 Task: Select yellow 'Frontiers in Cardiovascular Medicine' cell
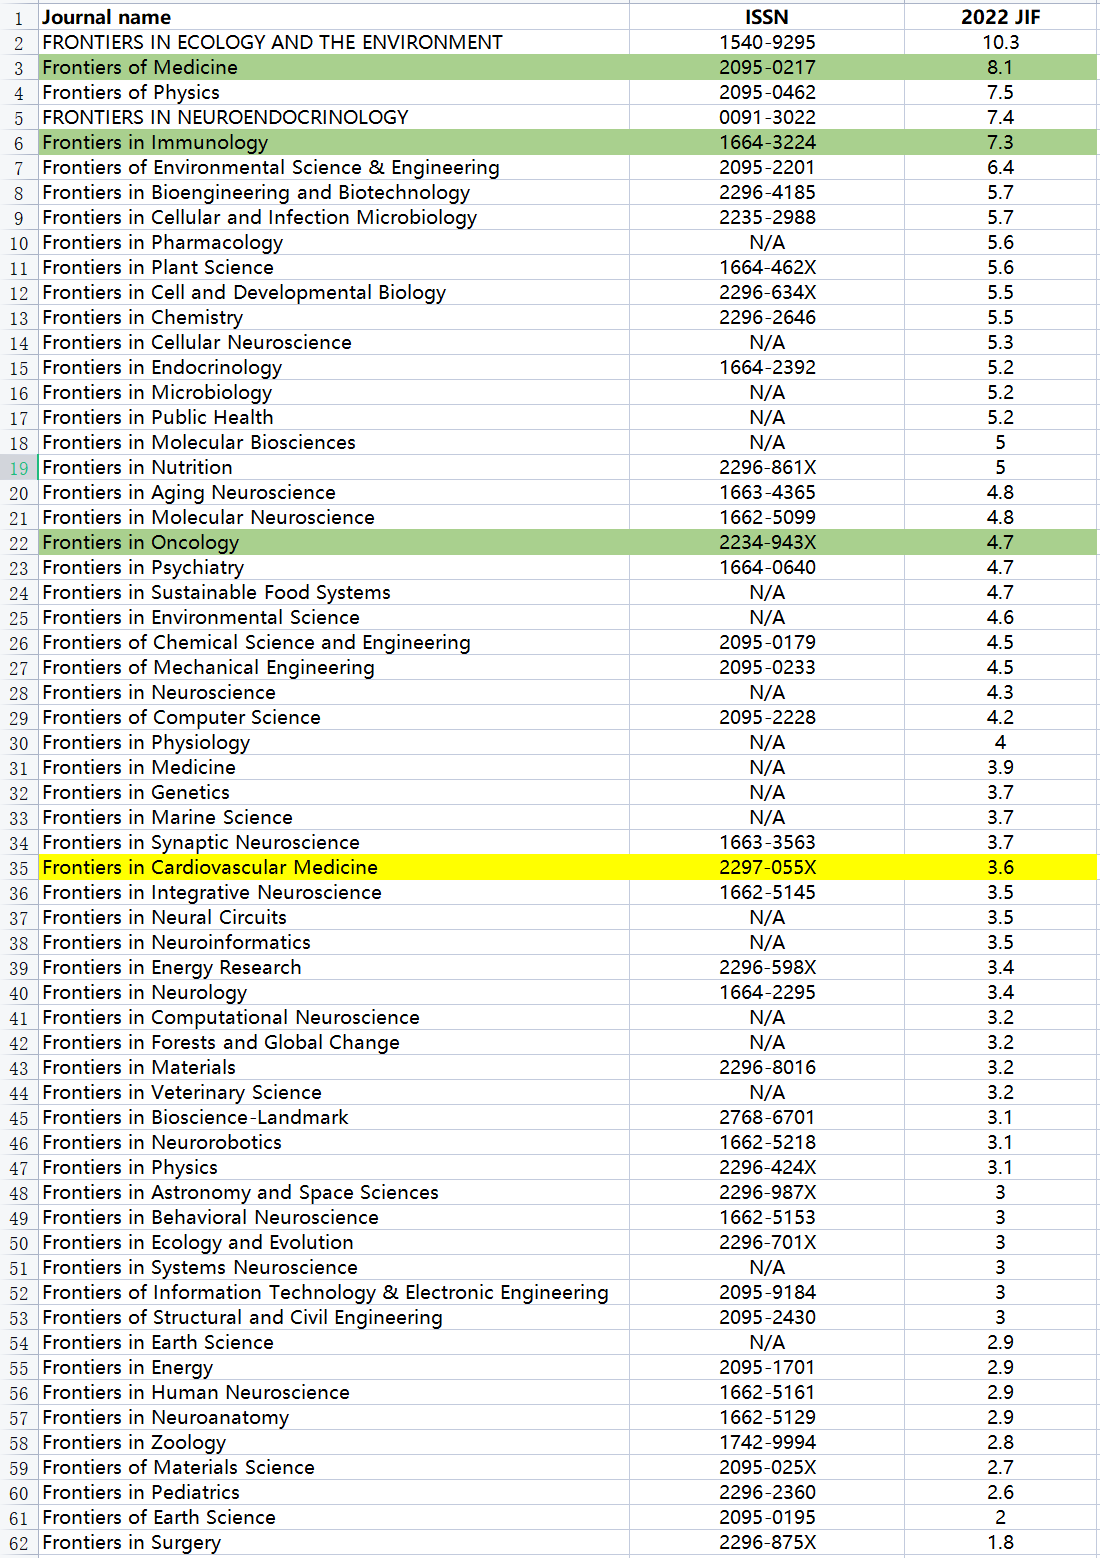[334, 867]
